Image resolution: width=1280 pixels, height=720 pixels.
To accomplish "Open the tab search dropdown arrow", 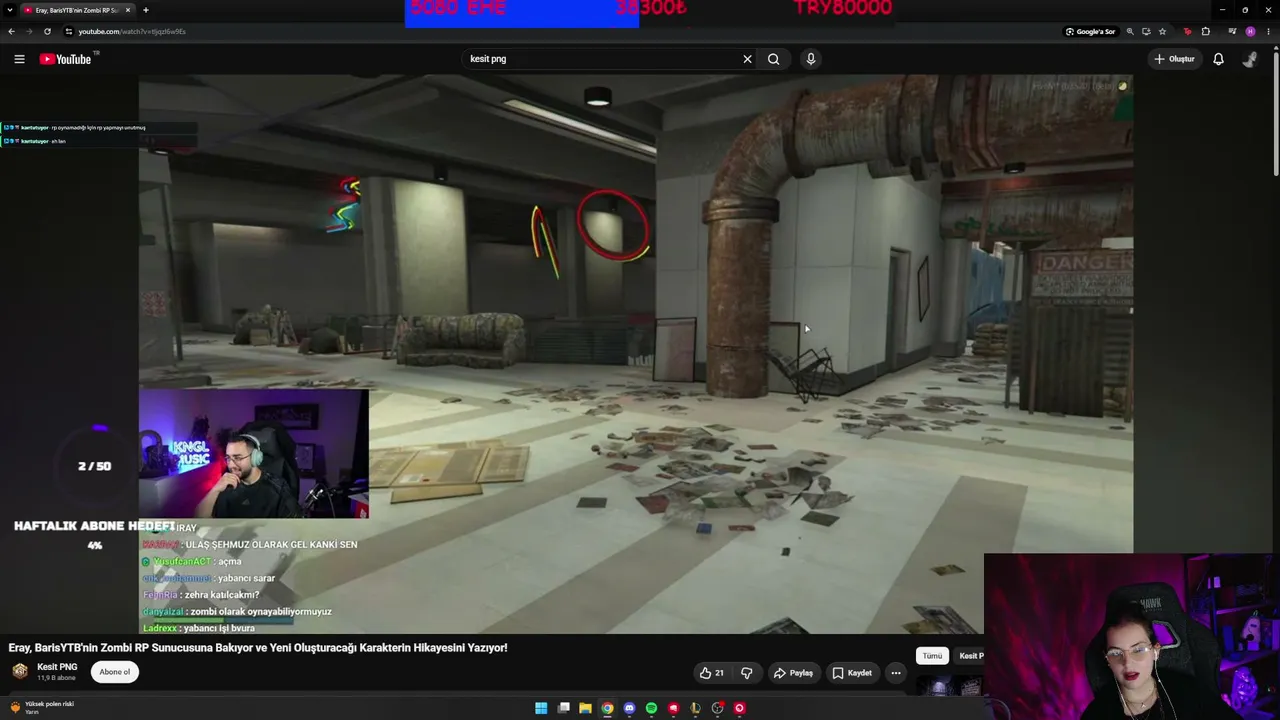I will coord(9,10).
